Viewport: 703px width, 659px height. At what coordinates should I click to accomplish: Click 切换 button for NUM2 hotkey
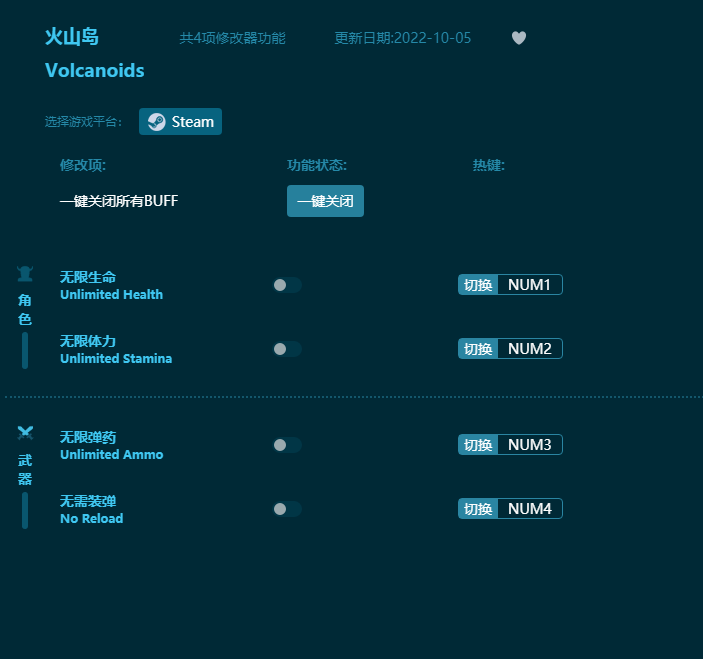(x=478, y=349)
